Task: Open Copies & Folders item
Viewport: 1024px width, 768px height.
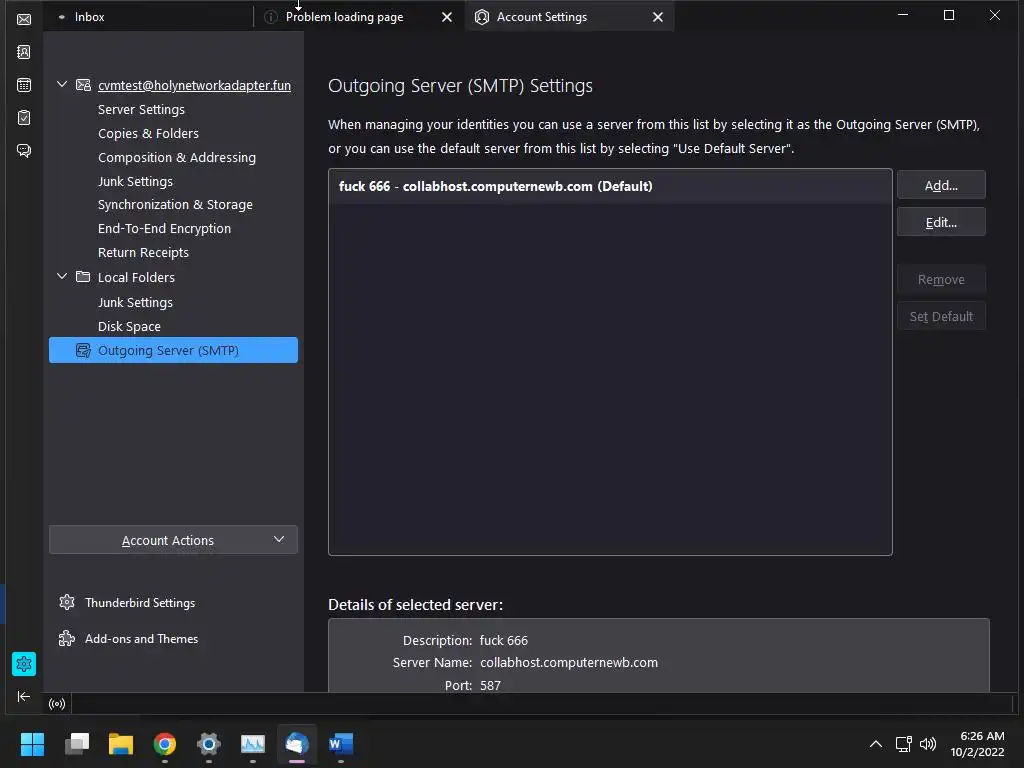Action: pyautogui.click(x=148, y=133)
